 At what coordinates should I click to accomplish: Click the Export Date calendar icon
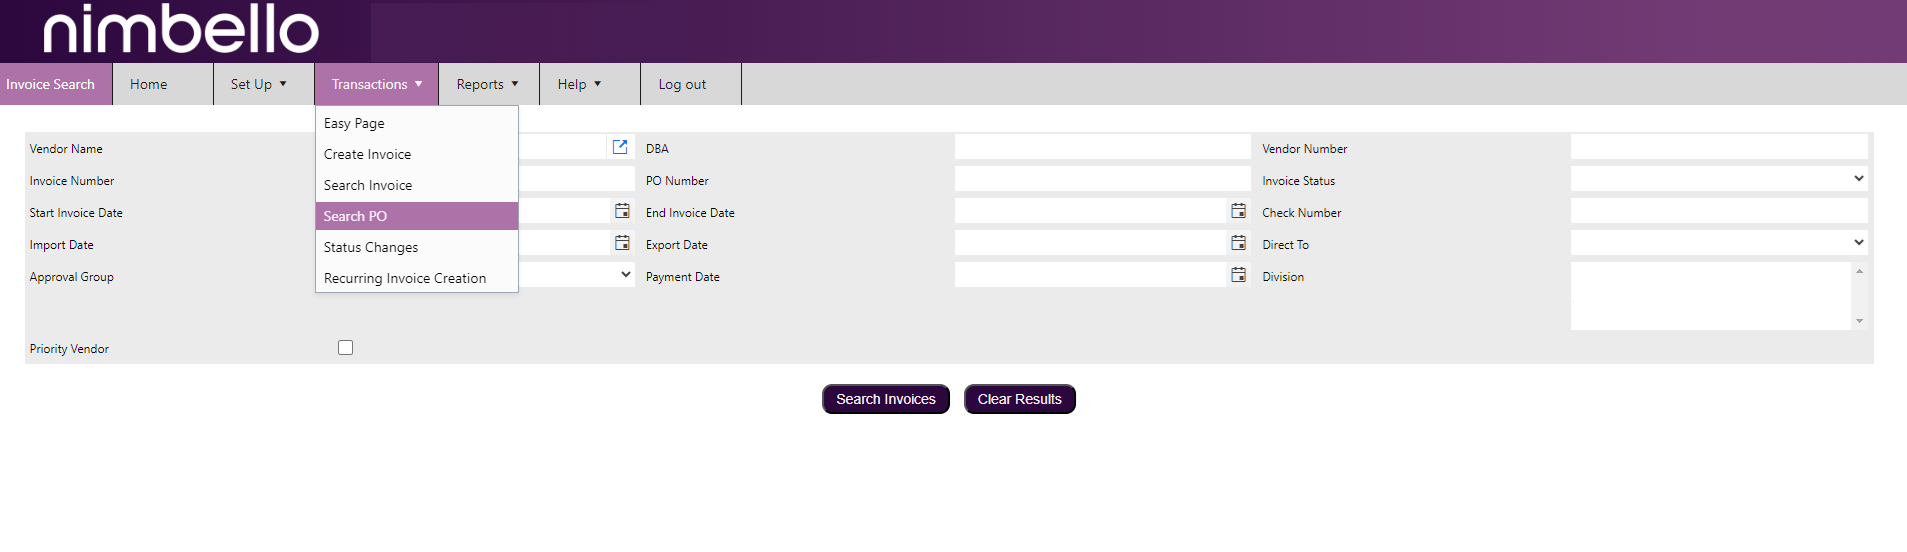click(1238, 243)
